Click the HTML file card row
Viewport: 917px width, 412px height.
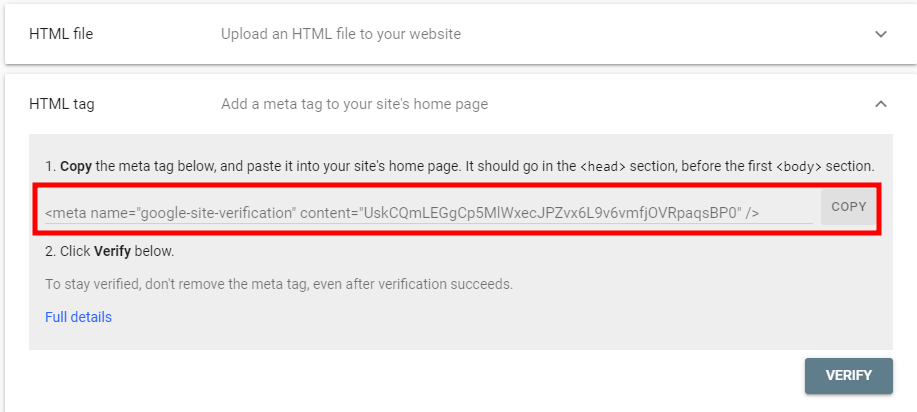[460, 34]
